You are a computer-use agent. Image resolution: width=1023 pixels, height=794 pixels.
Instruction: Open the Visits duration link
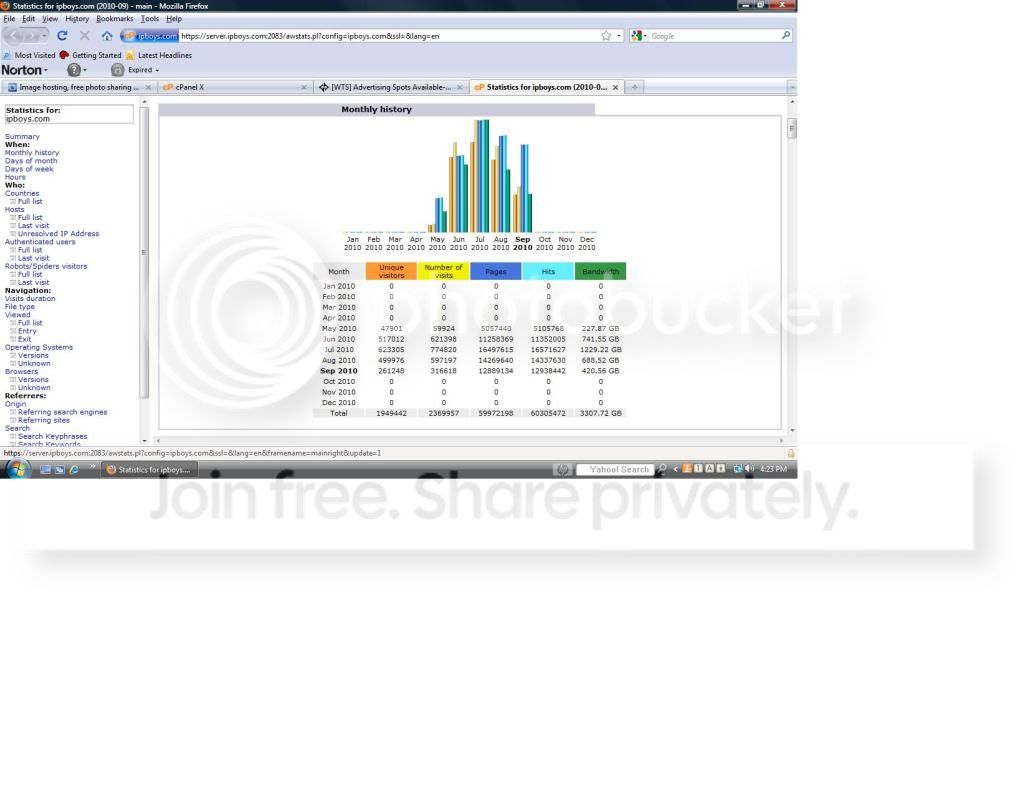[x=30, y=298]
